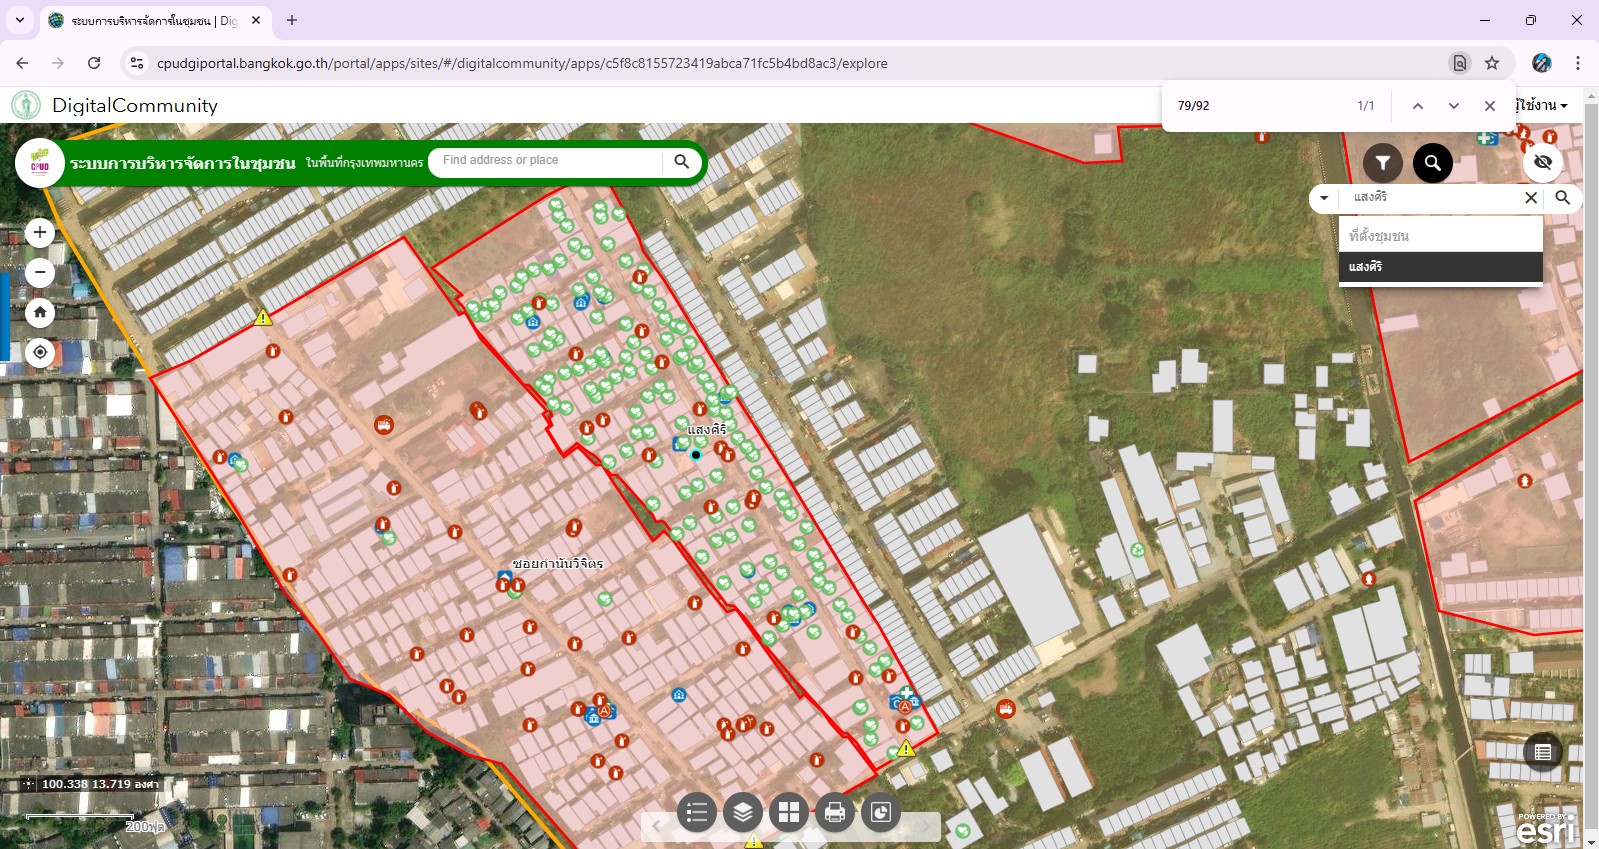
Task: Open the browser profile avatar
Action: pos(1542,63)
